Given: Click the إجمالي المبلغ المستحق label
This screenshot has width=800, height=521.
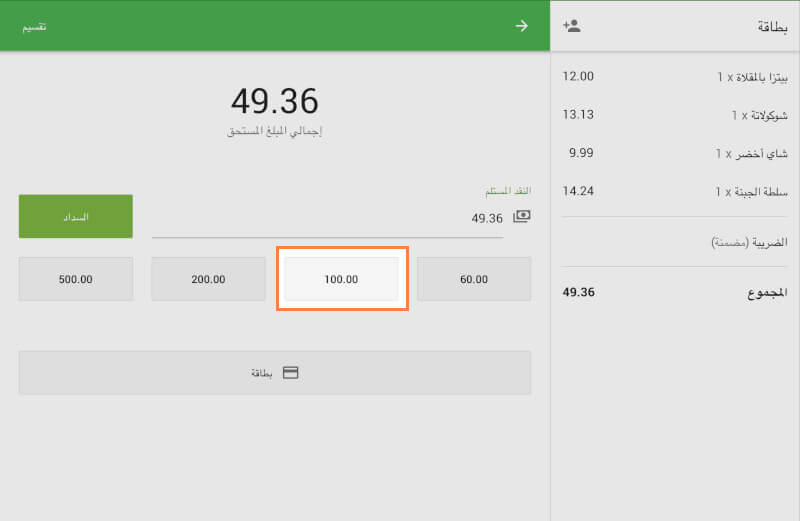Looking at the screenshot, I should 274,131.
